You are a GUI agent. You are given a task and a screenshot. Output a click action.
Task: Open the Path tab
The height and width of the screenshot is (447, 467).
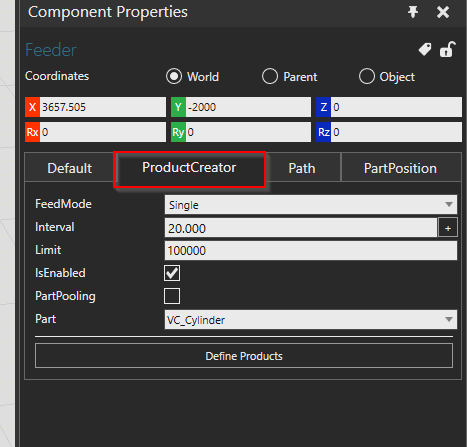(x=303, y=168)
